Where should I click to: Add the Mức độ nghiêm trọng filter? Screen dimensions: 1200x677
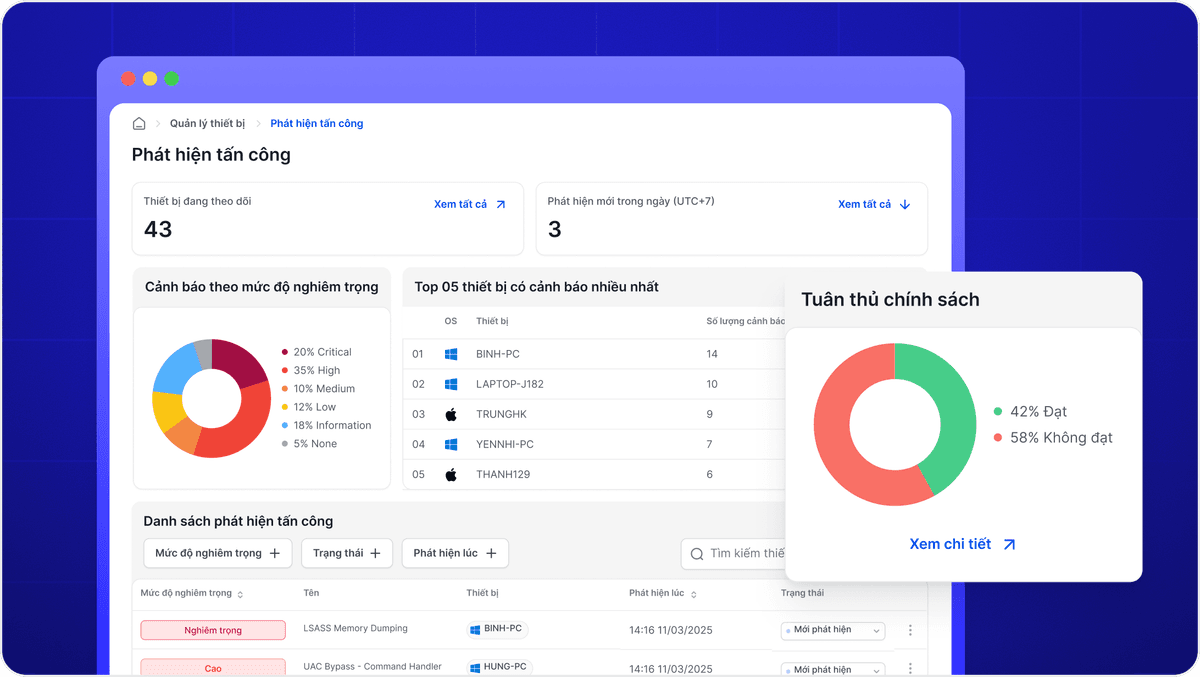pos(218,553)
